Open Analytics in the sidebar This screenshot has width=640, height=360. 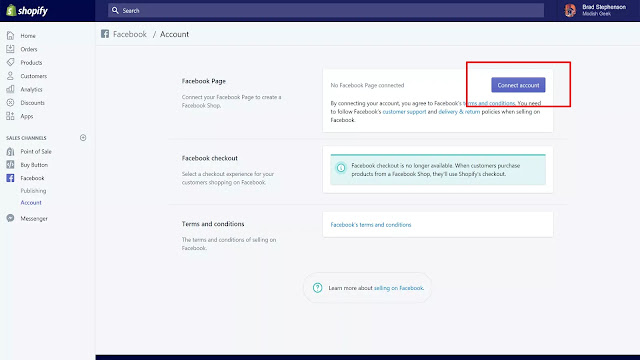(31, 89)
